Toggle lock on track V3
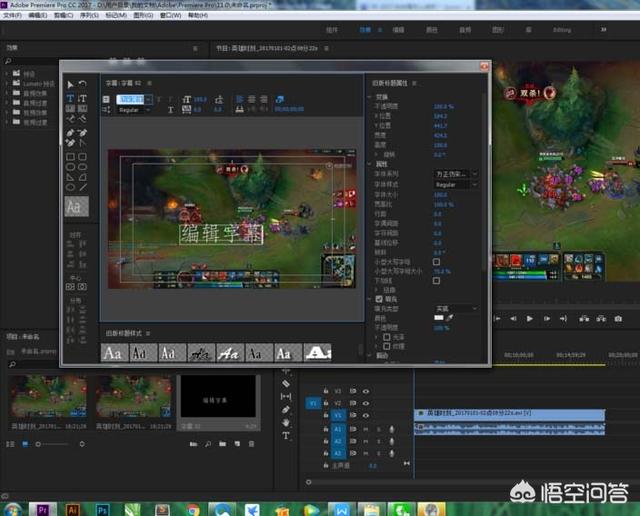Image resolution: width=640 pixels, height=516 pixels. coord(326,391)
